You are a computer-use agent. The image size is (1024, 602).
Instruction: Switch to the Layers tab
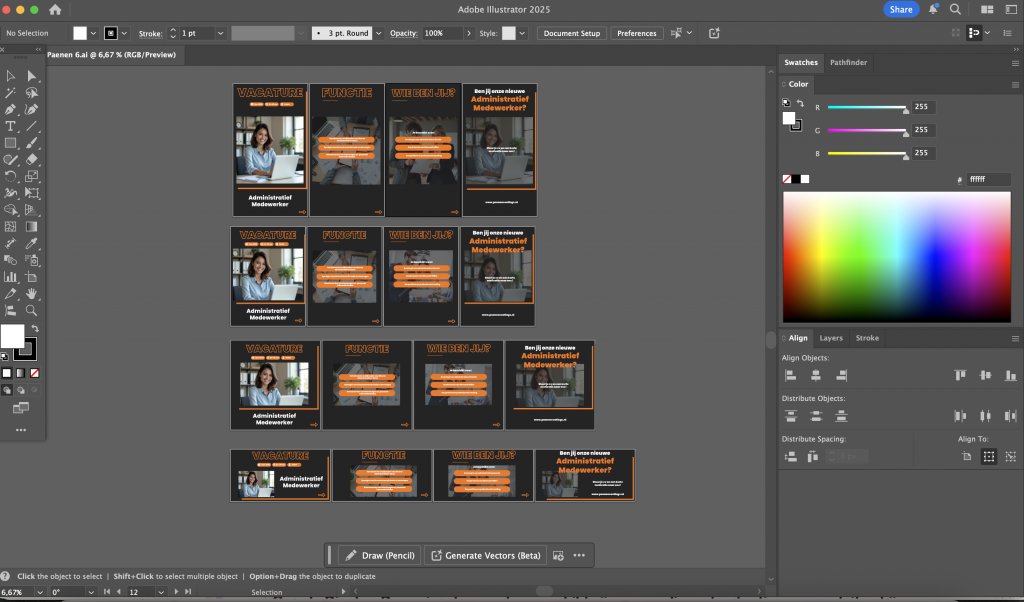(831, 338)
